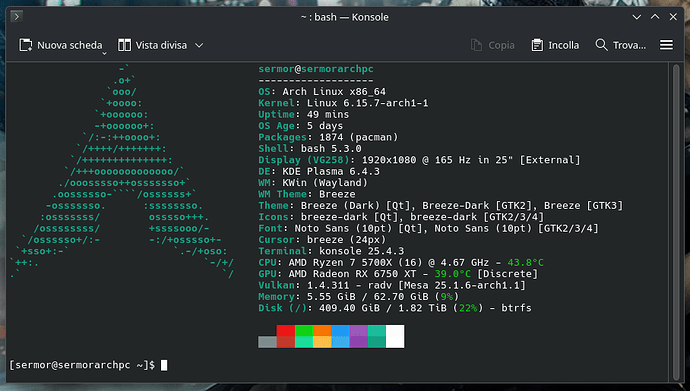Click the orange color block
This screenshot has height=391, width=690.
pos(322,331)
